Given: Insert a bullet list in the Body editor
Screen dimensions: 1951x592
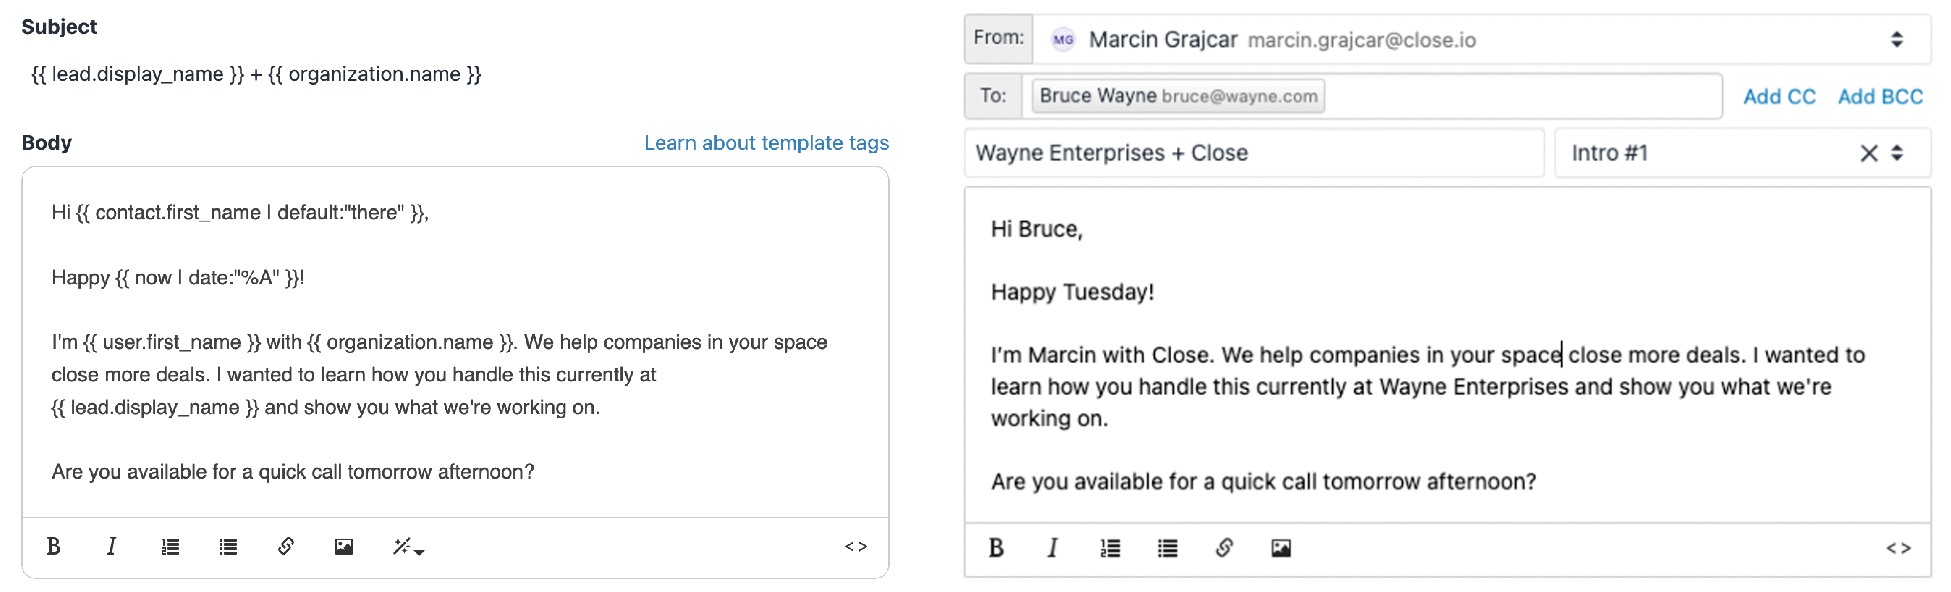Looking at the screenshot, I should tap(228, 546).
